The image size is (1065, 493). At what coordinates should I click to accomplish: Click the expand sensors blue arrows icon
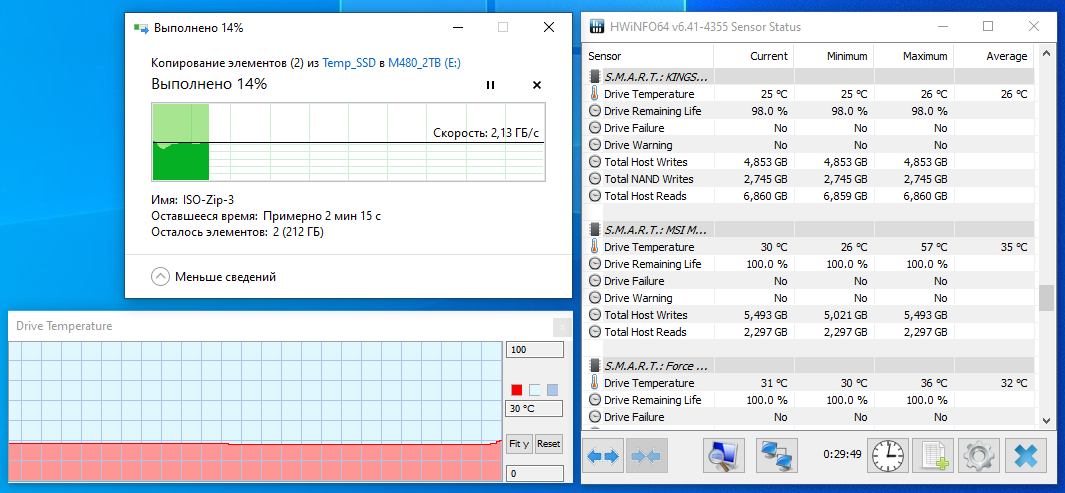[603, 456]
